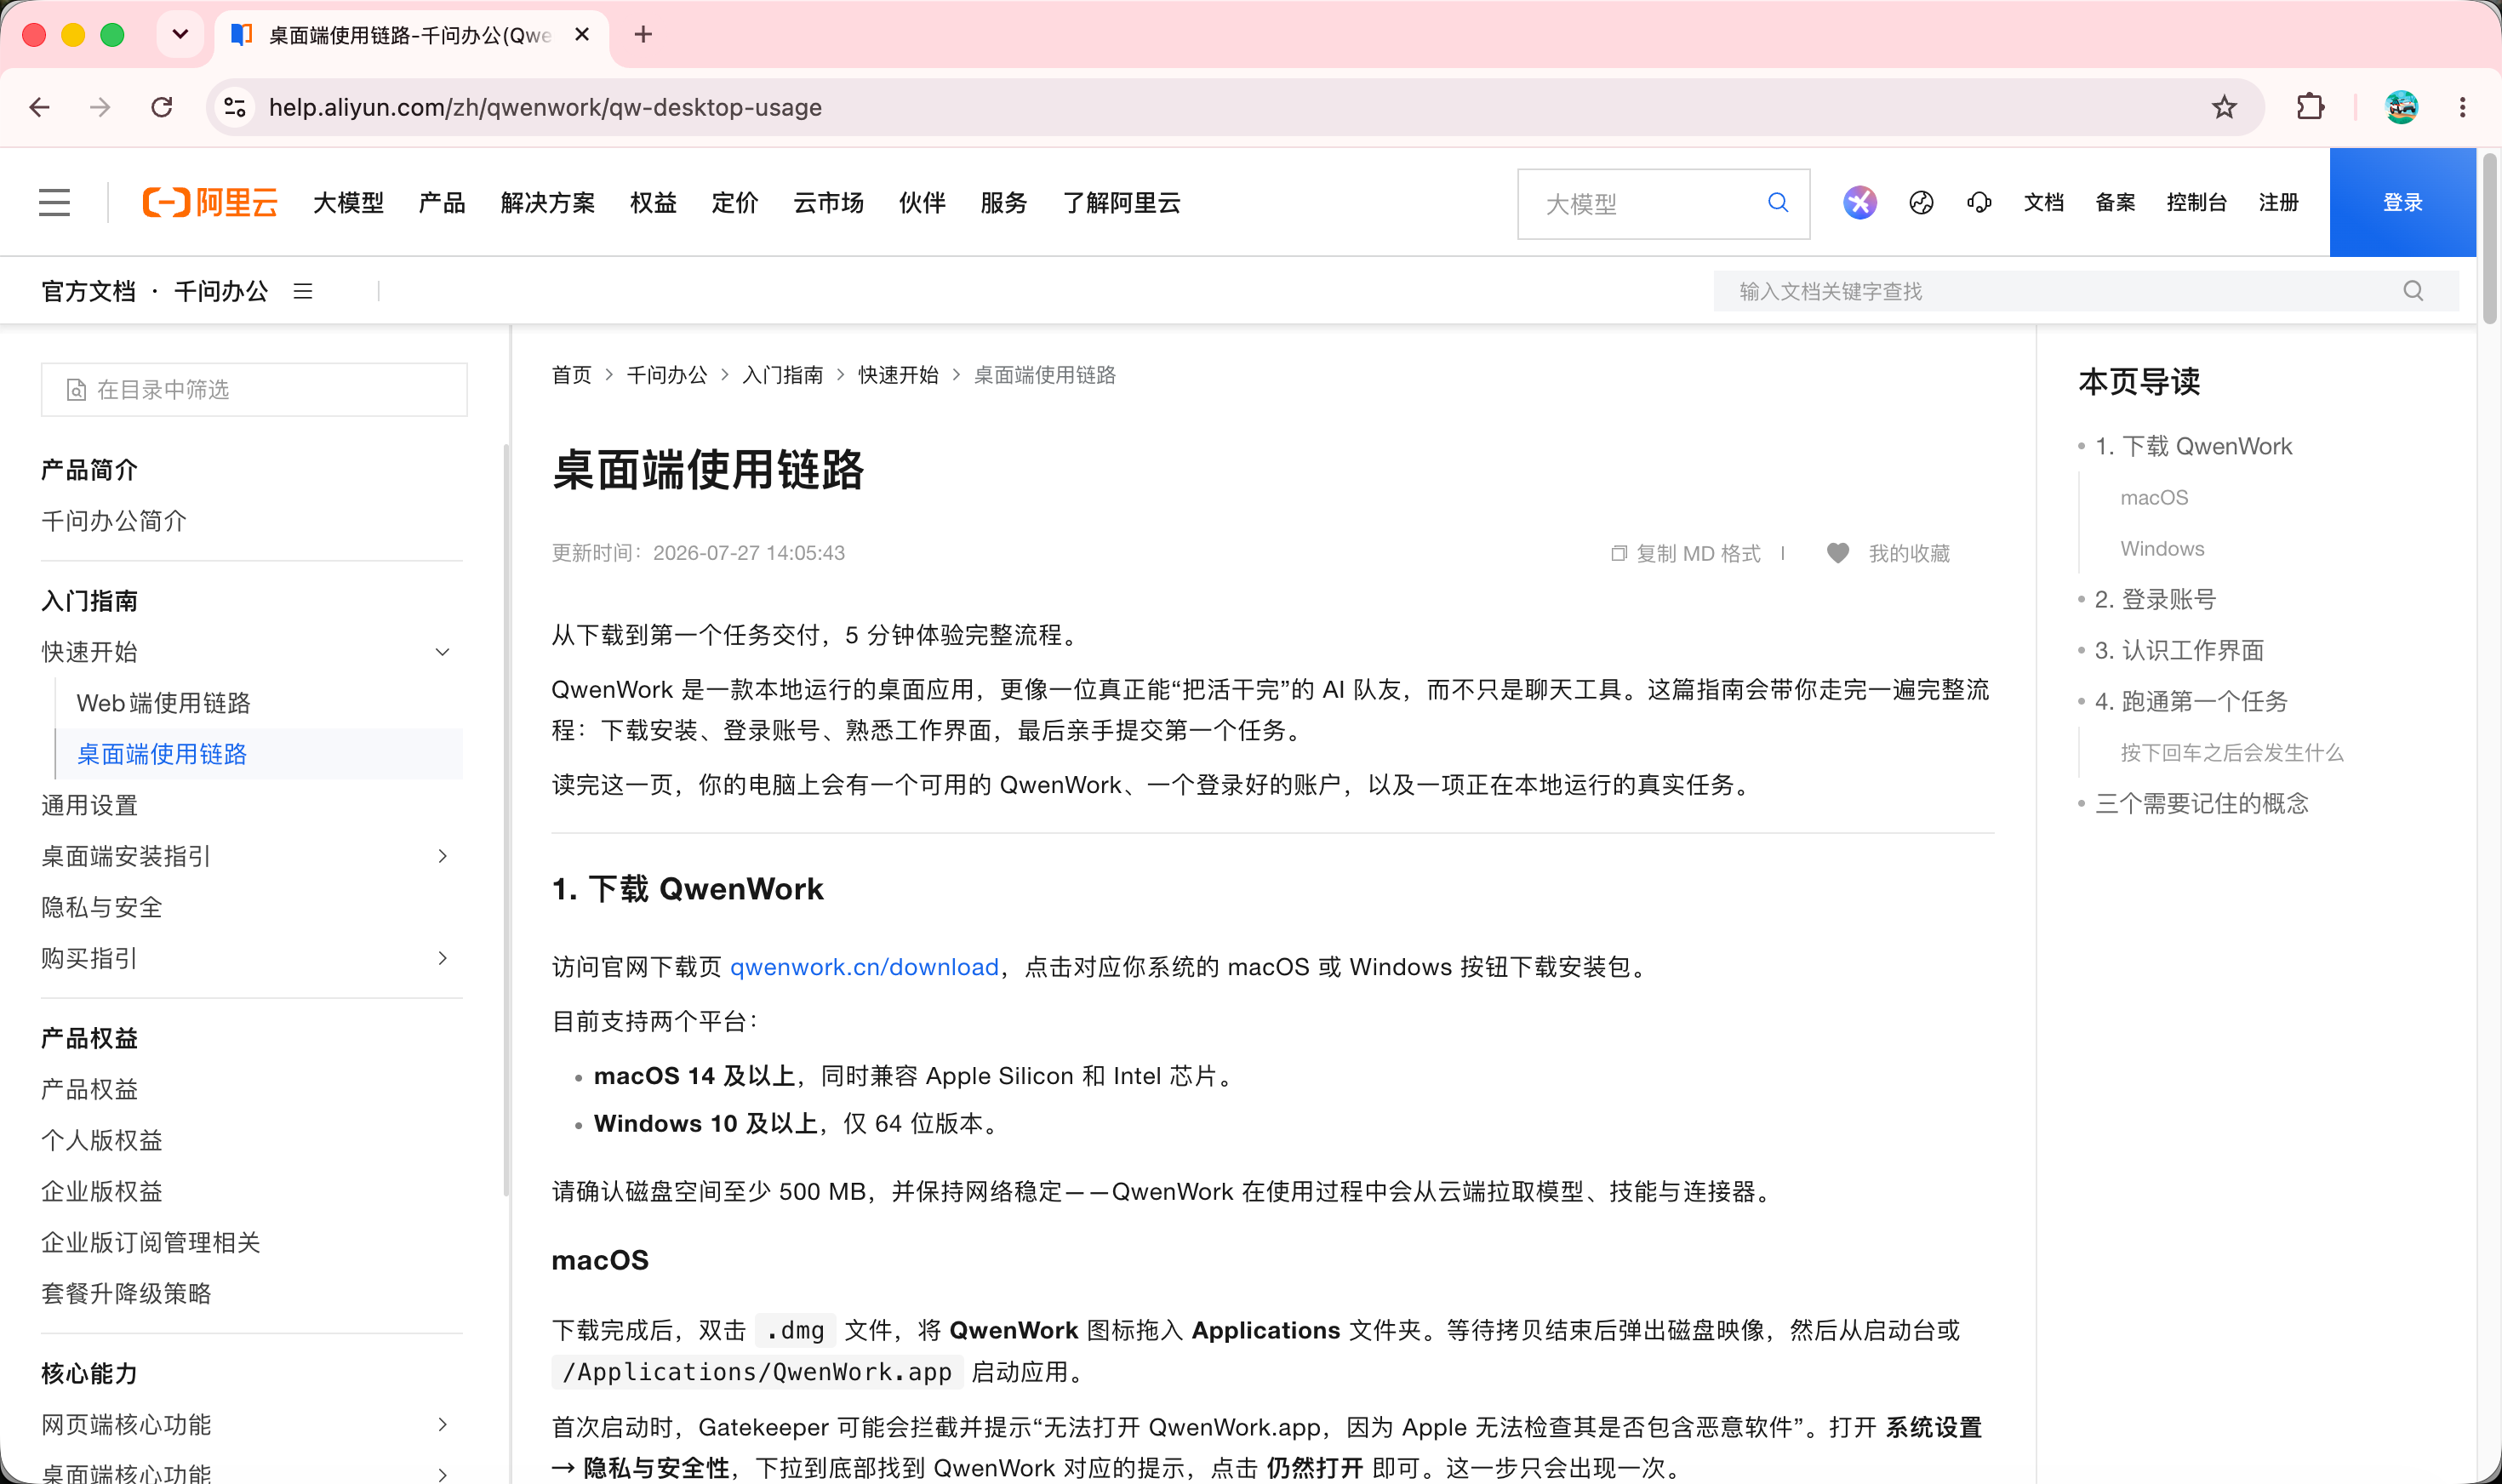
Task: Open the 产品 nav menu
Action: [441, 203]
